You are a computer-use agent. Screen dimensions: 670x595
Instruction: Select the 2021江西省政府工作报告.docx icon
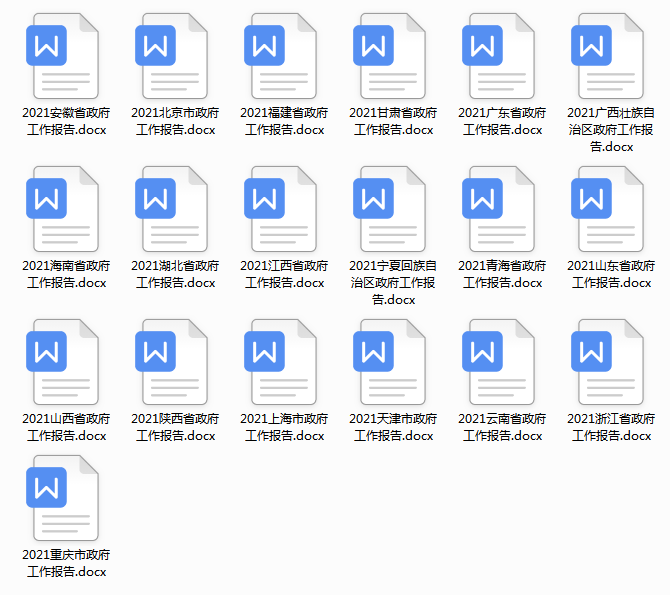[x=283, y=209]
